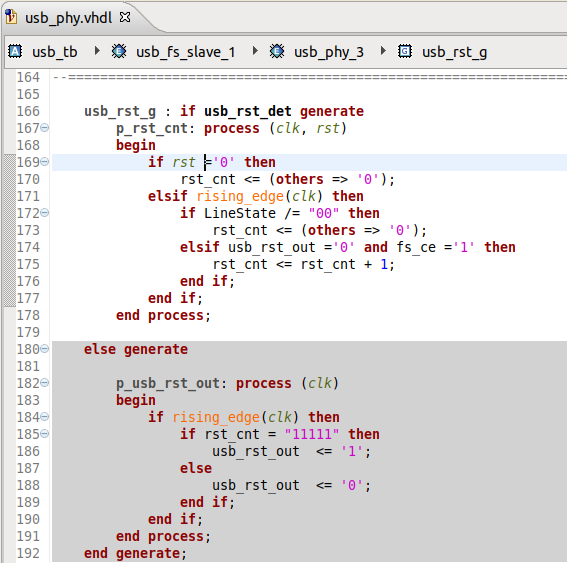The width and height of the screenshot is (567, 563).
Task: Click the "11111" string literal on line 185
Action: pyautogui.click(x=312, y=434)
